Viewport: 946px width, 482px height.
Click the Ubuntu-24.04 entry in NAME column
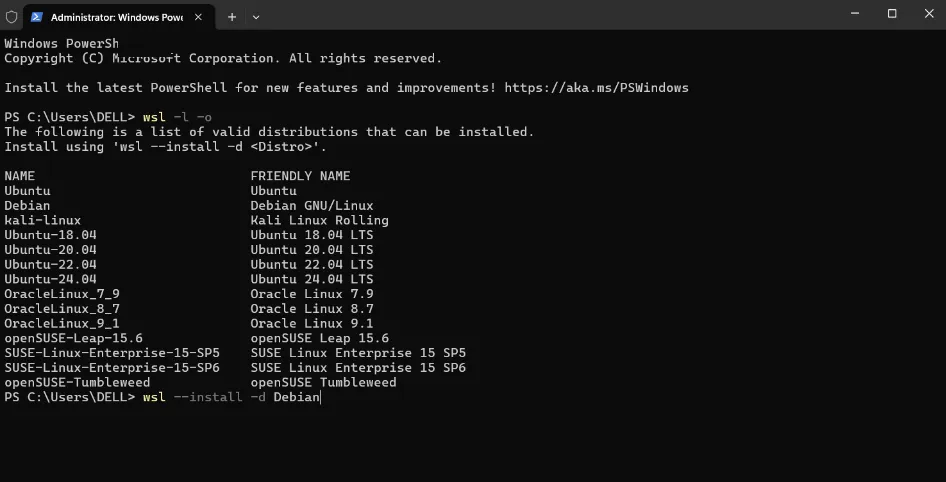(50, 279)
